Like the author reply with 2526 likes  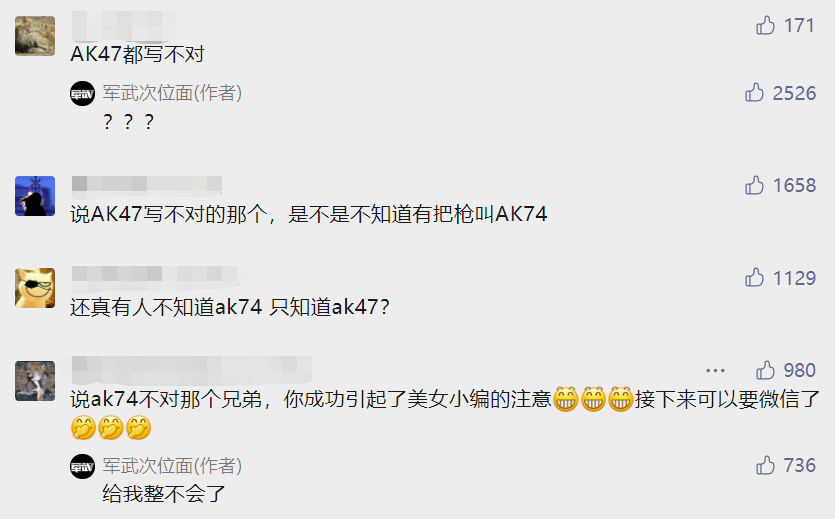(755, 93)
